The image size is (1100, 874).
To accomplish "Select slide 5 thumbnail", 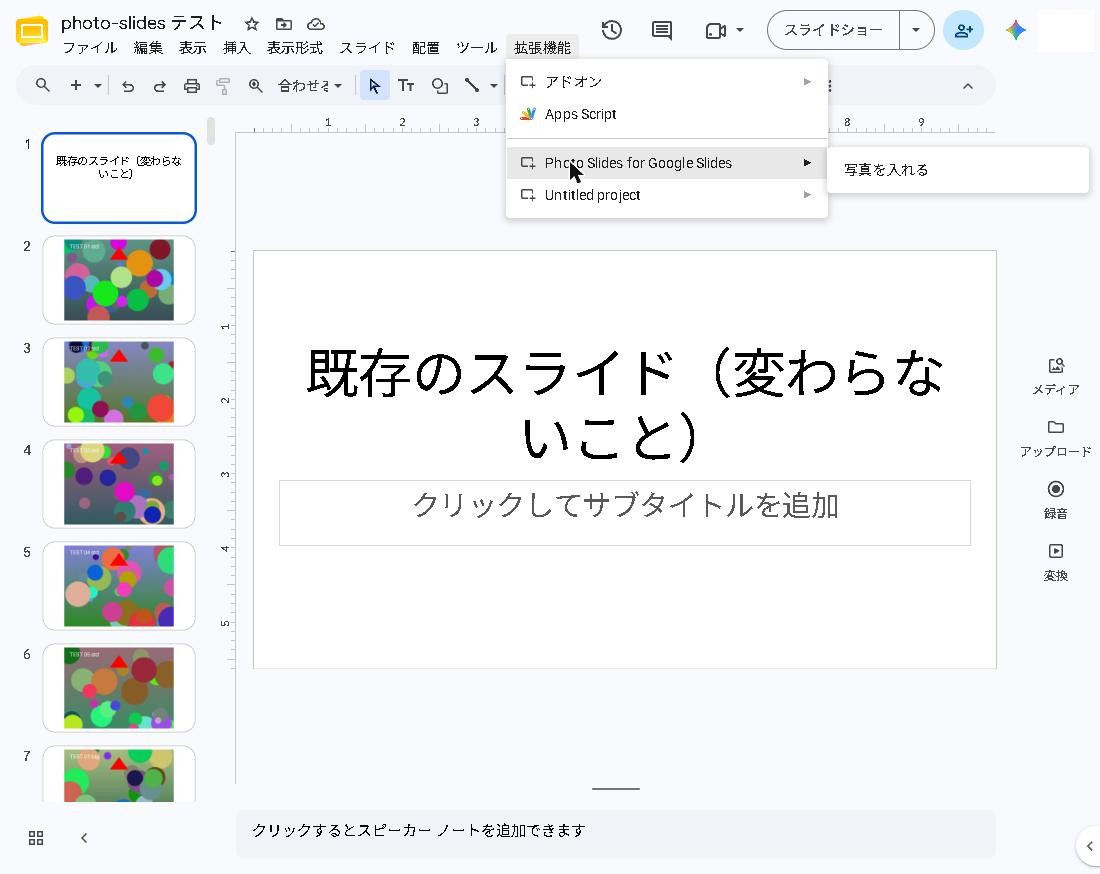I will pyautogui.click(x=119, y=586).
